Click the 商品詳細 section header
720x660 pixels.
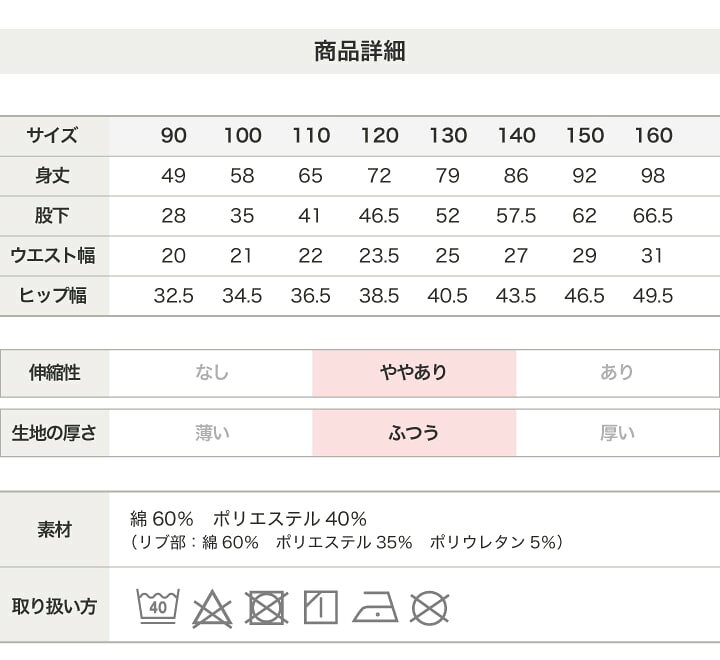360,52
